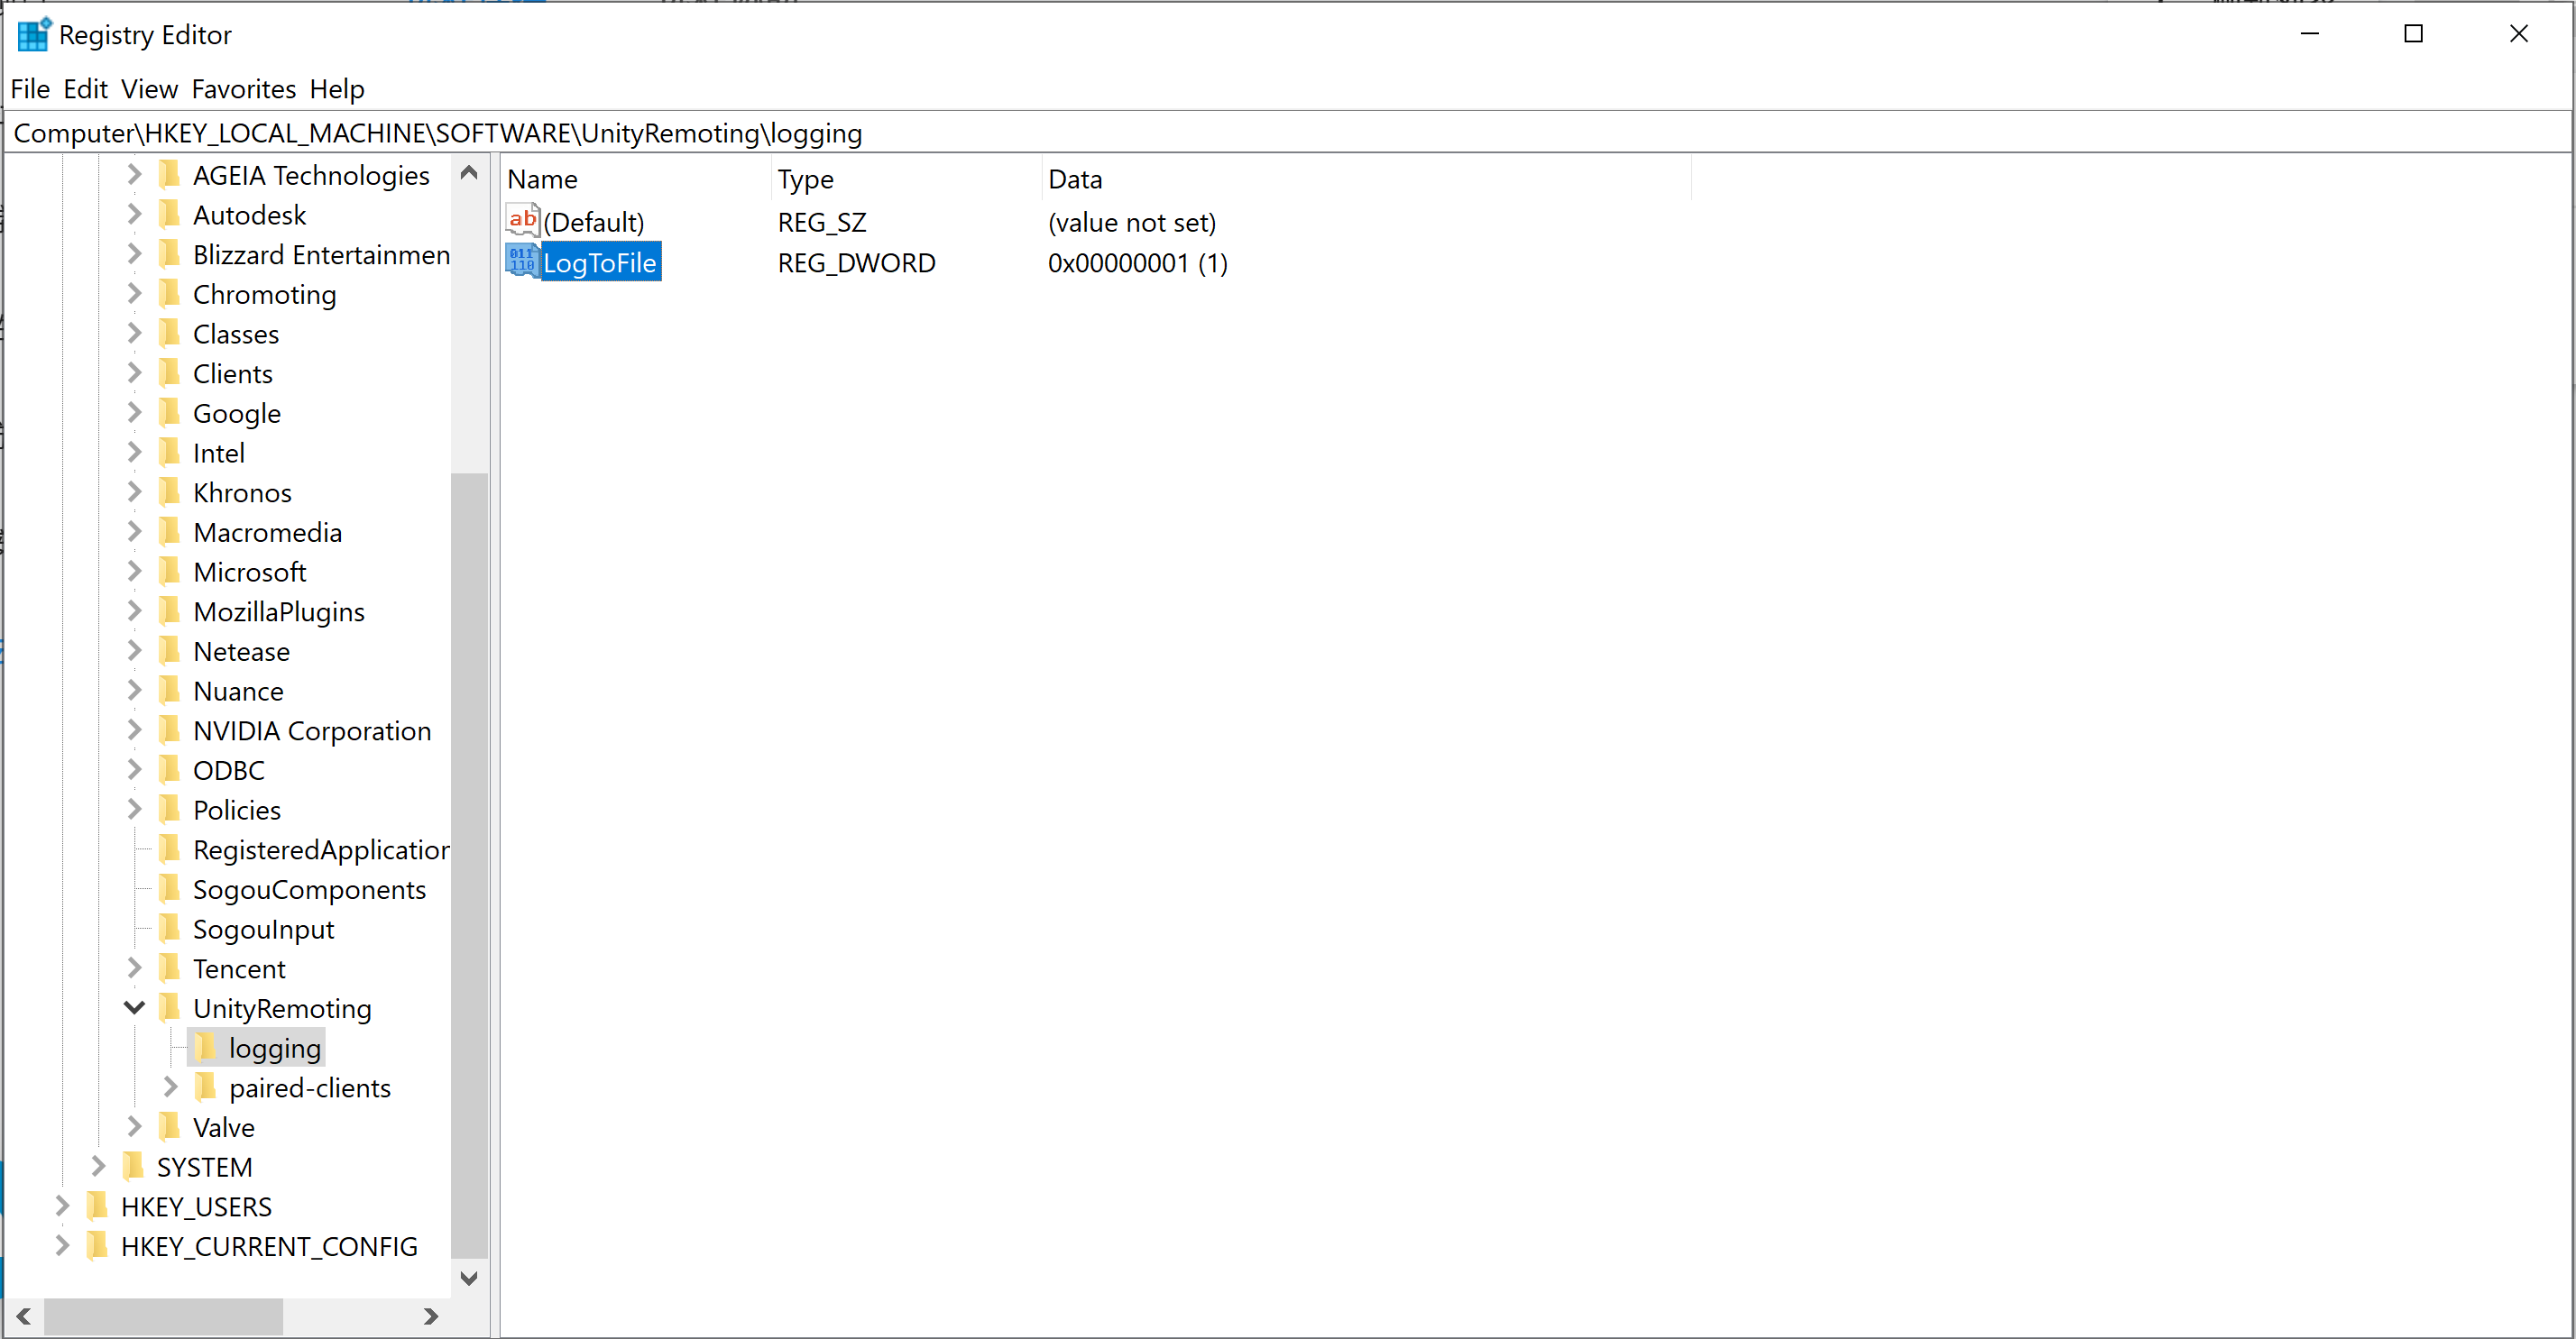The width and height of the screenshot is (2576, 1339).
Task: Expand the paired-clients subkey
Action: click(170, 1088)
